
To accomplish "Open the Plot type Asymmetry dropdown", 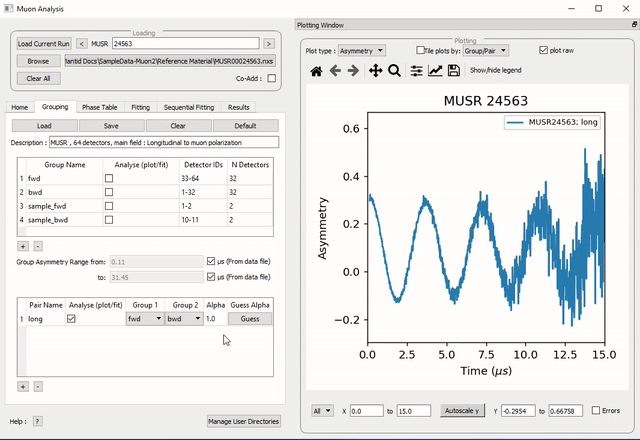I will pyautogui.click(x=361, y=50).
